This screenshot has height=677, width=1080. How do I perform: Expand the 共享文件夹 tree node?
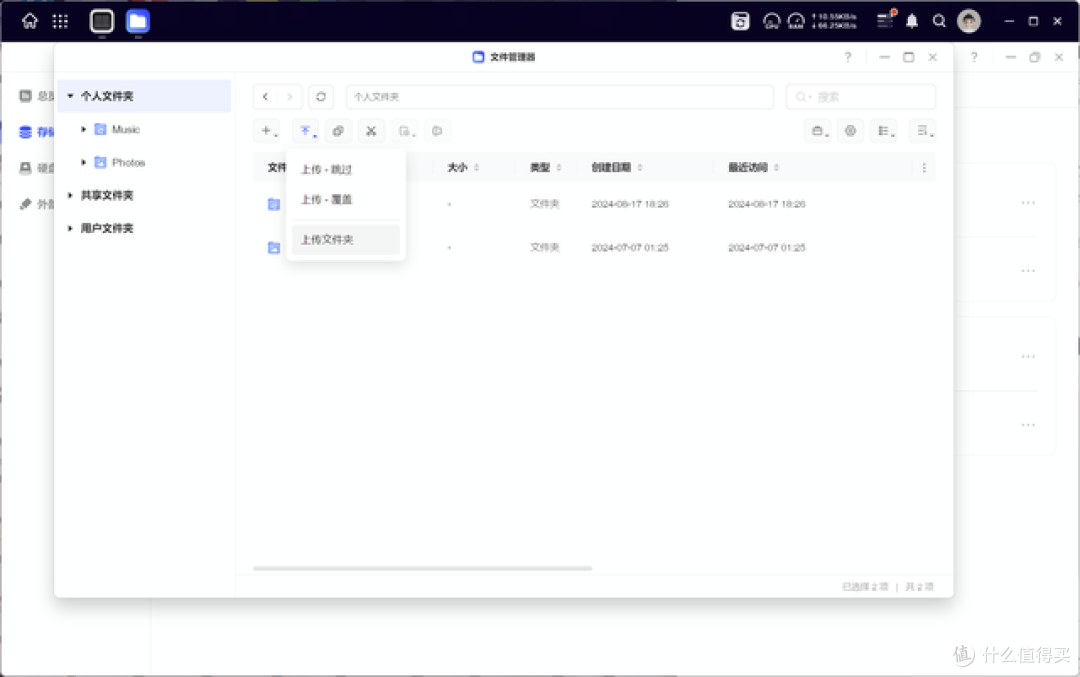point(70,195)
